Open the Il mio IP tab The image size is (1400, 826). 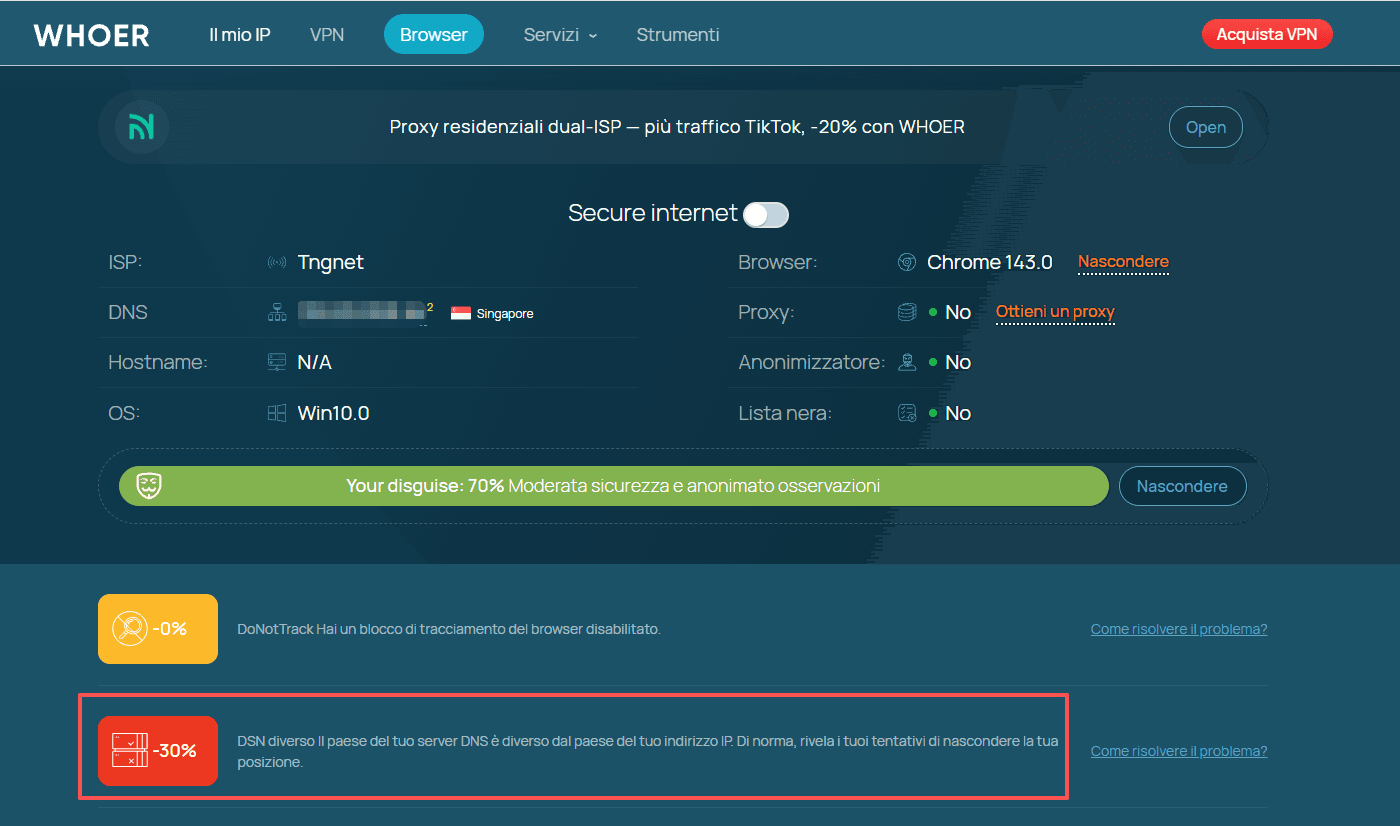coord(240,35)
